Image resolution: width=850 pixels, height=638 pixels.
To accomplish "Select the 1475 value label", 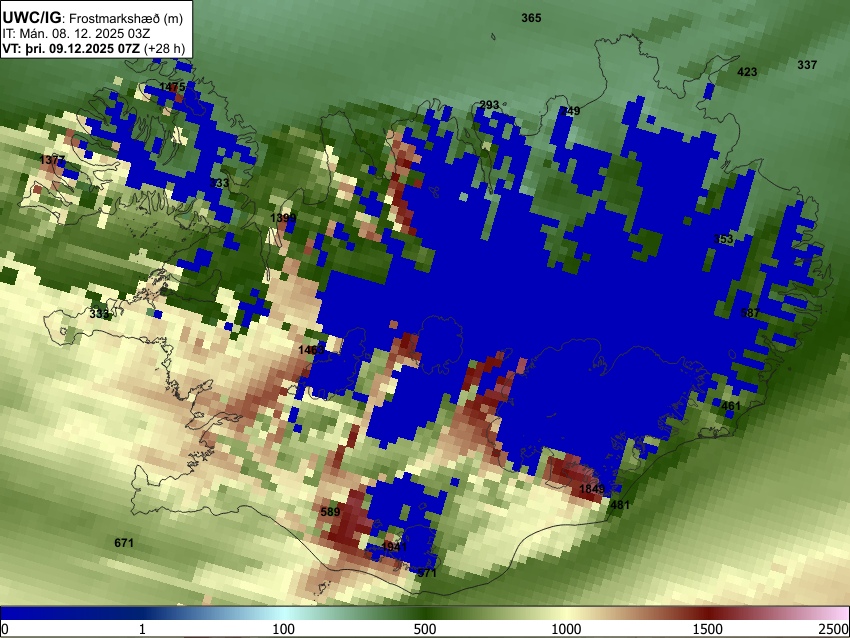I will [x=172, y=87].
